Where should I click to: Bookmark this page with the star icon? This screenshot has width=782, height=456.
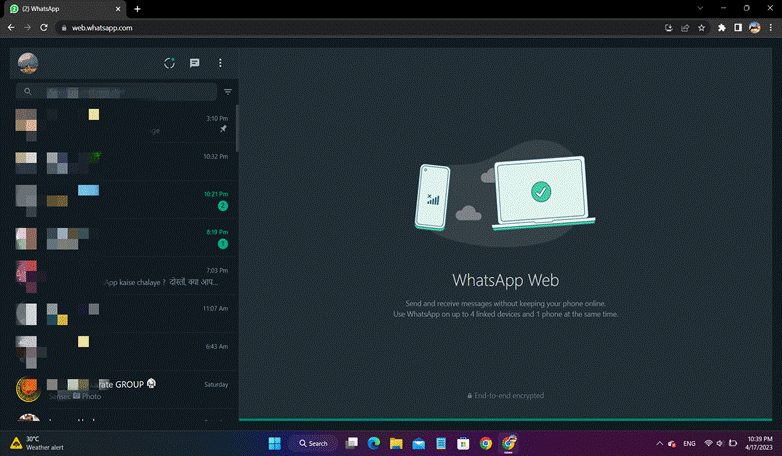702,28
